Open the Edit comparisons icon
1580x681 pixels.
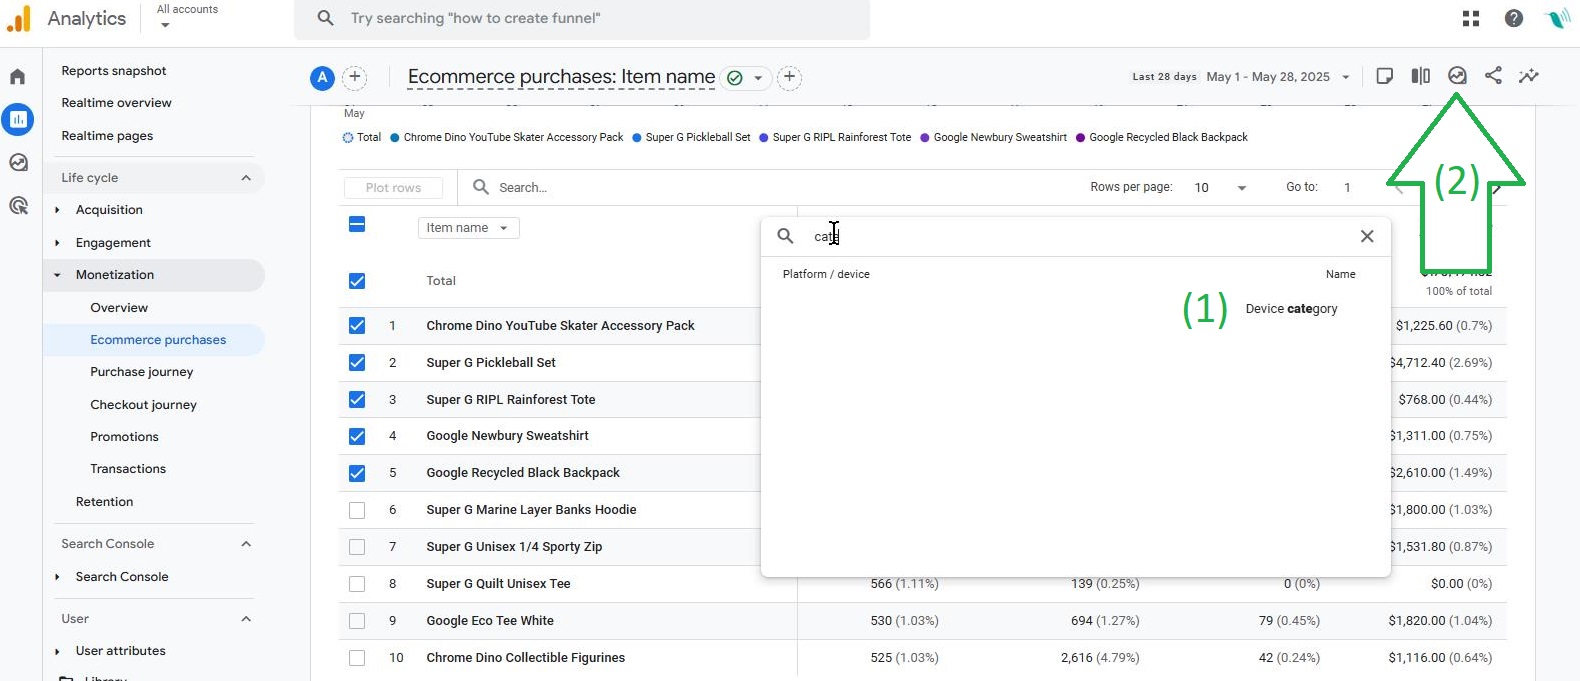(x=1421, y=76)
